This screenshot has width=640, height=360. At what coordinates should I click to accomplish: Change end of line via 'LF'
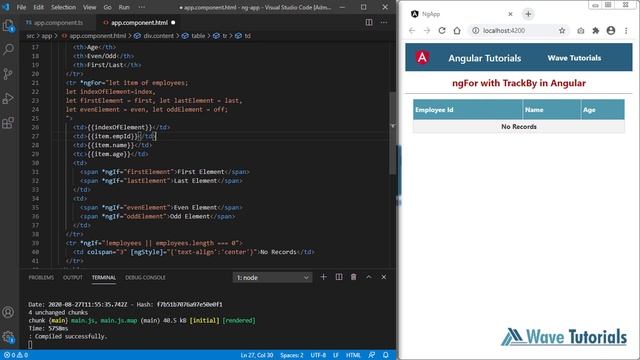point(336,355)
